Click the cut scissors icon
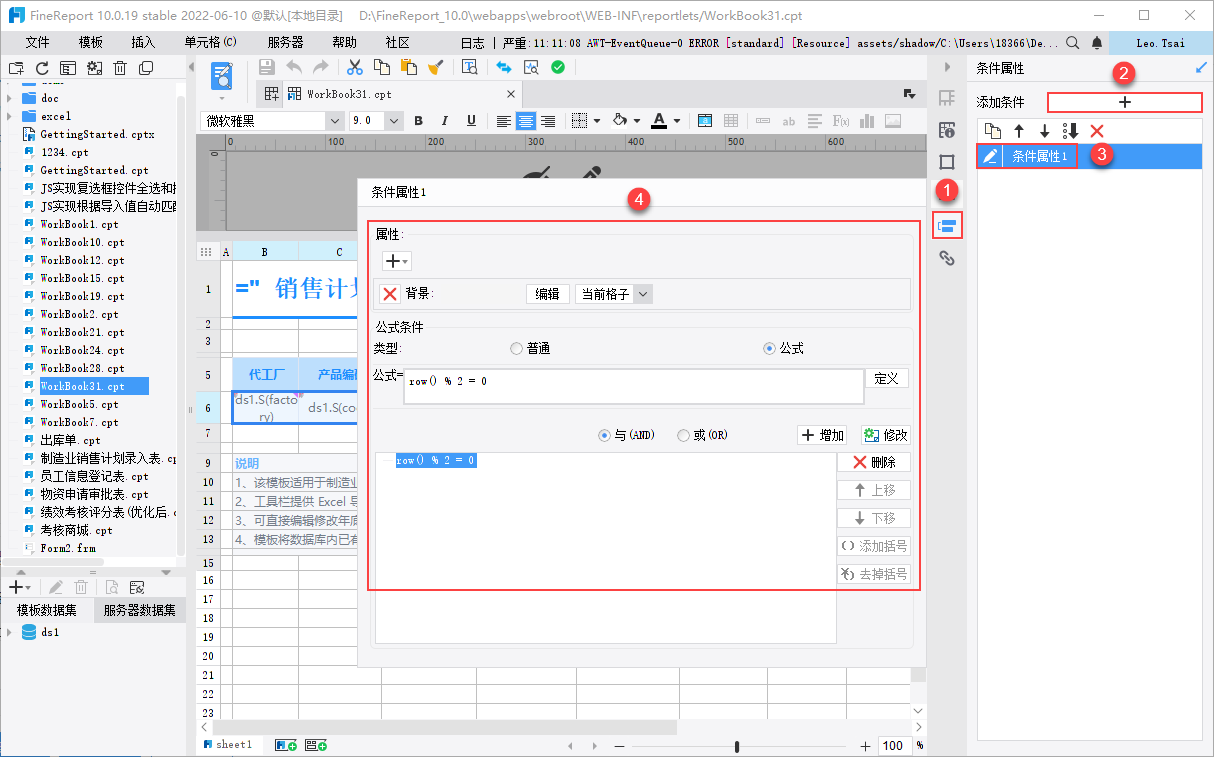 coord(354,67)
